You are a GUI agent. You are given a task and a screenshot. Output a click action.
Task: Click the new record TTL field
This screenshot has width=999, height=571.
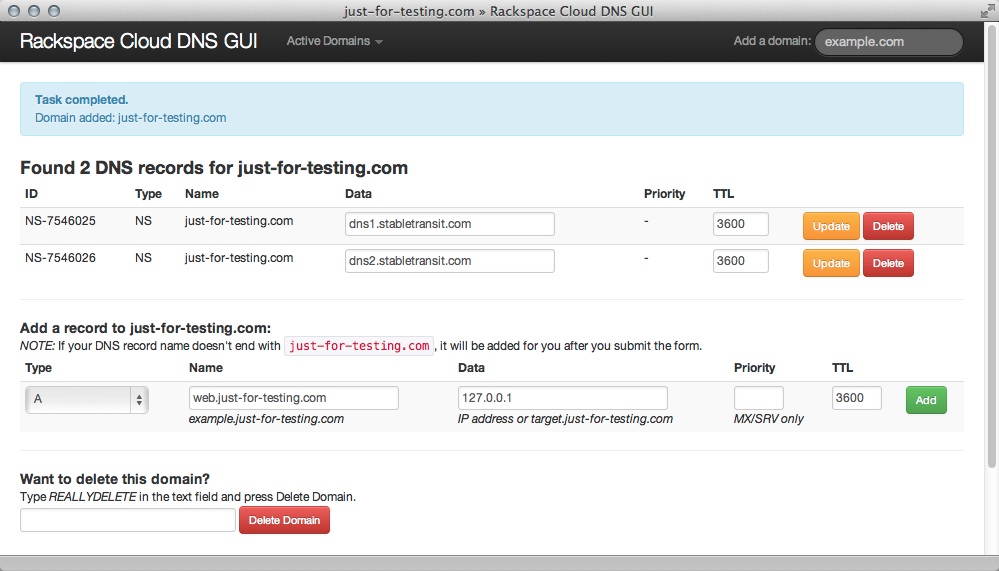click(856, 398)
